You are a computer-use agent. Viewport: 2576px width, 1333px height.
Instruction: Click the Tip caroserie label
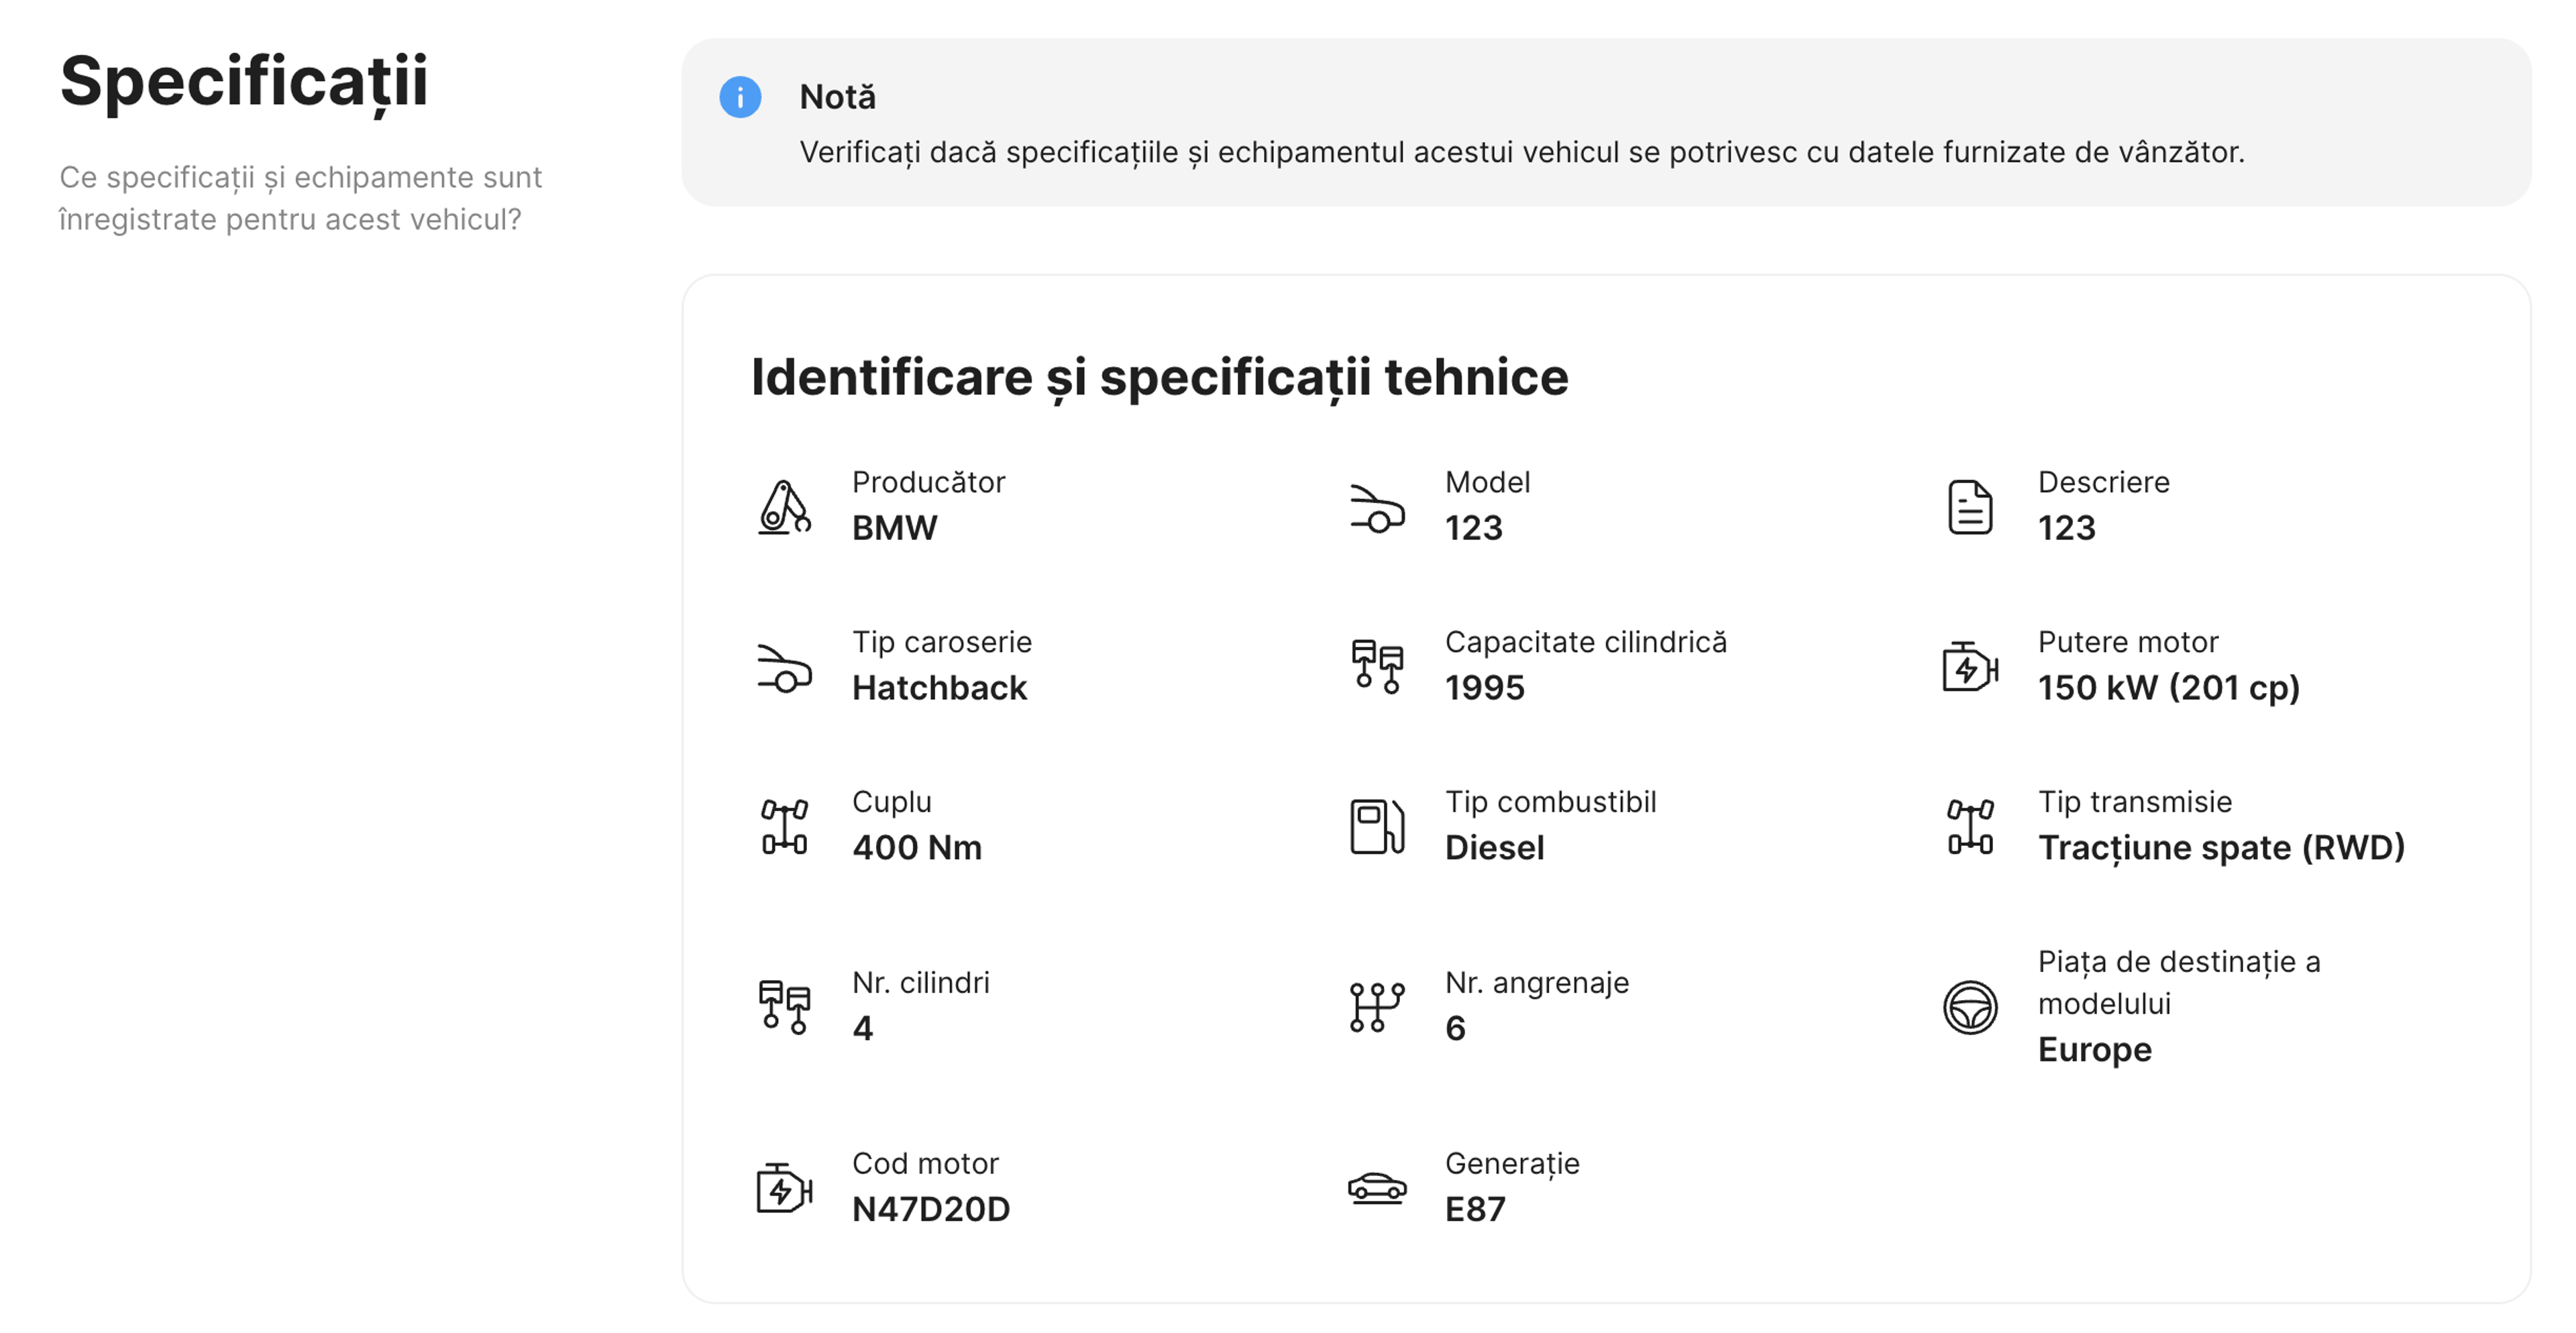pos(941,643)
